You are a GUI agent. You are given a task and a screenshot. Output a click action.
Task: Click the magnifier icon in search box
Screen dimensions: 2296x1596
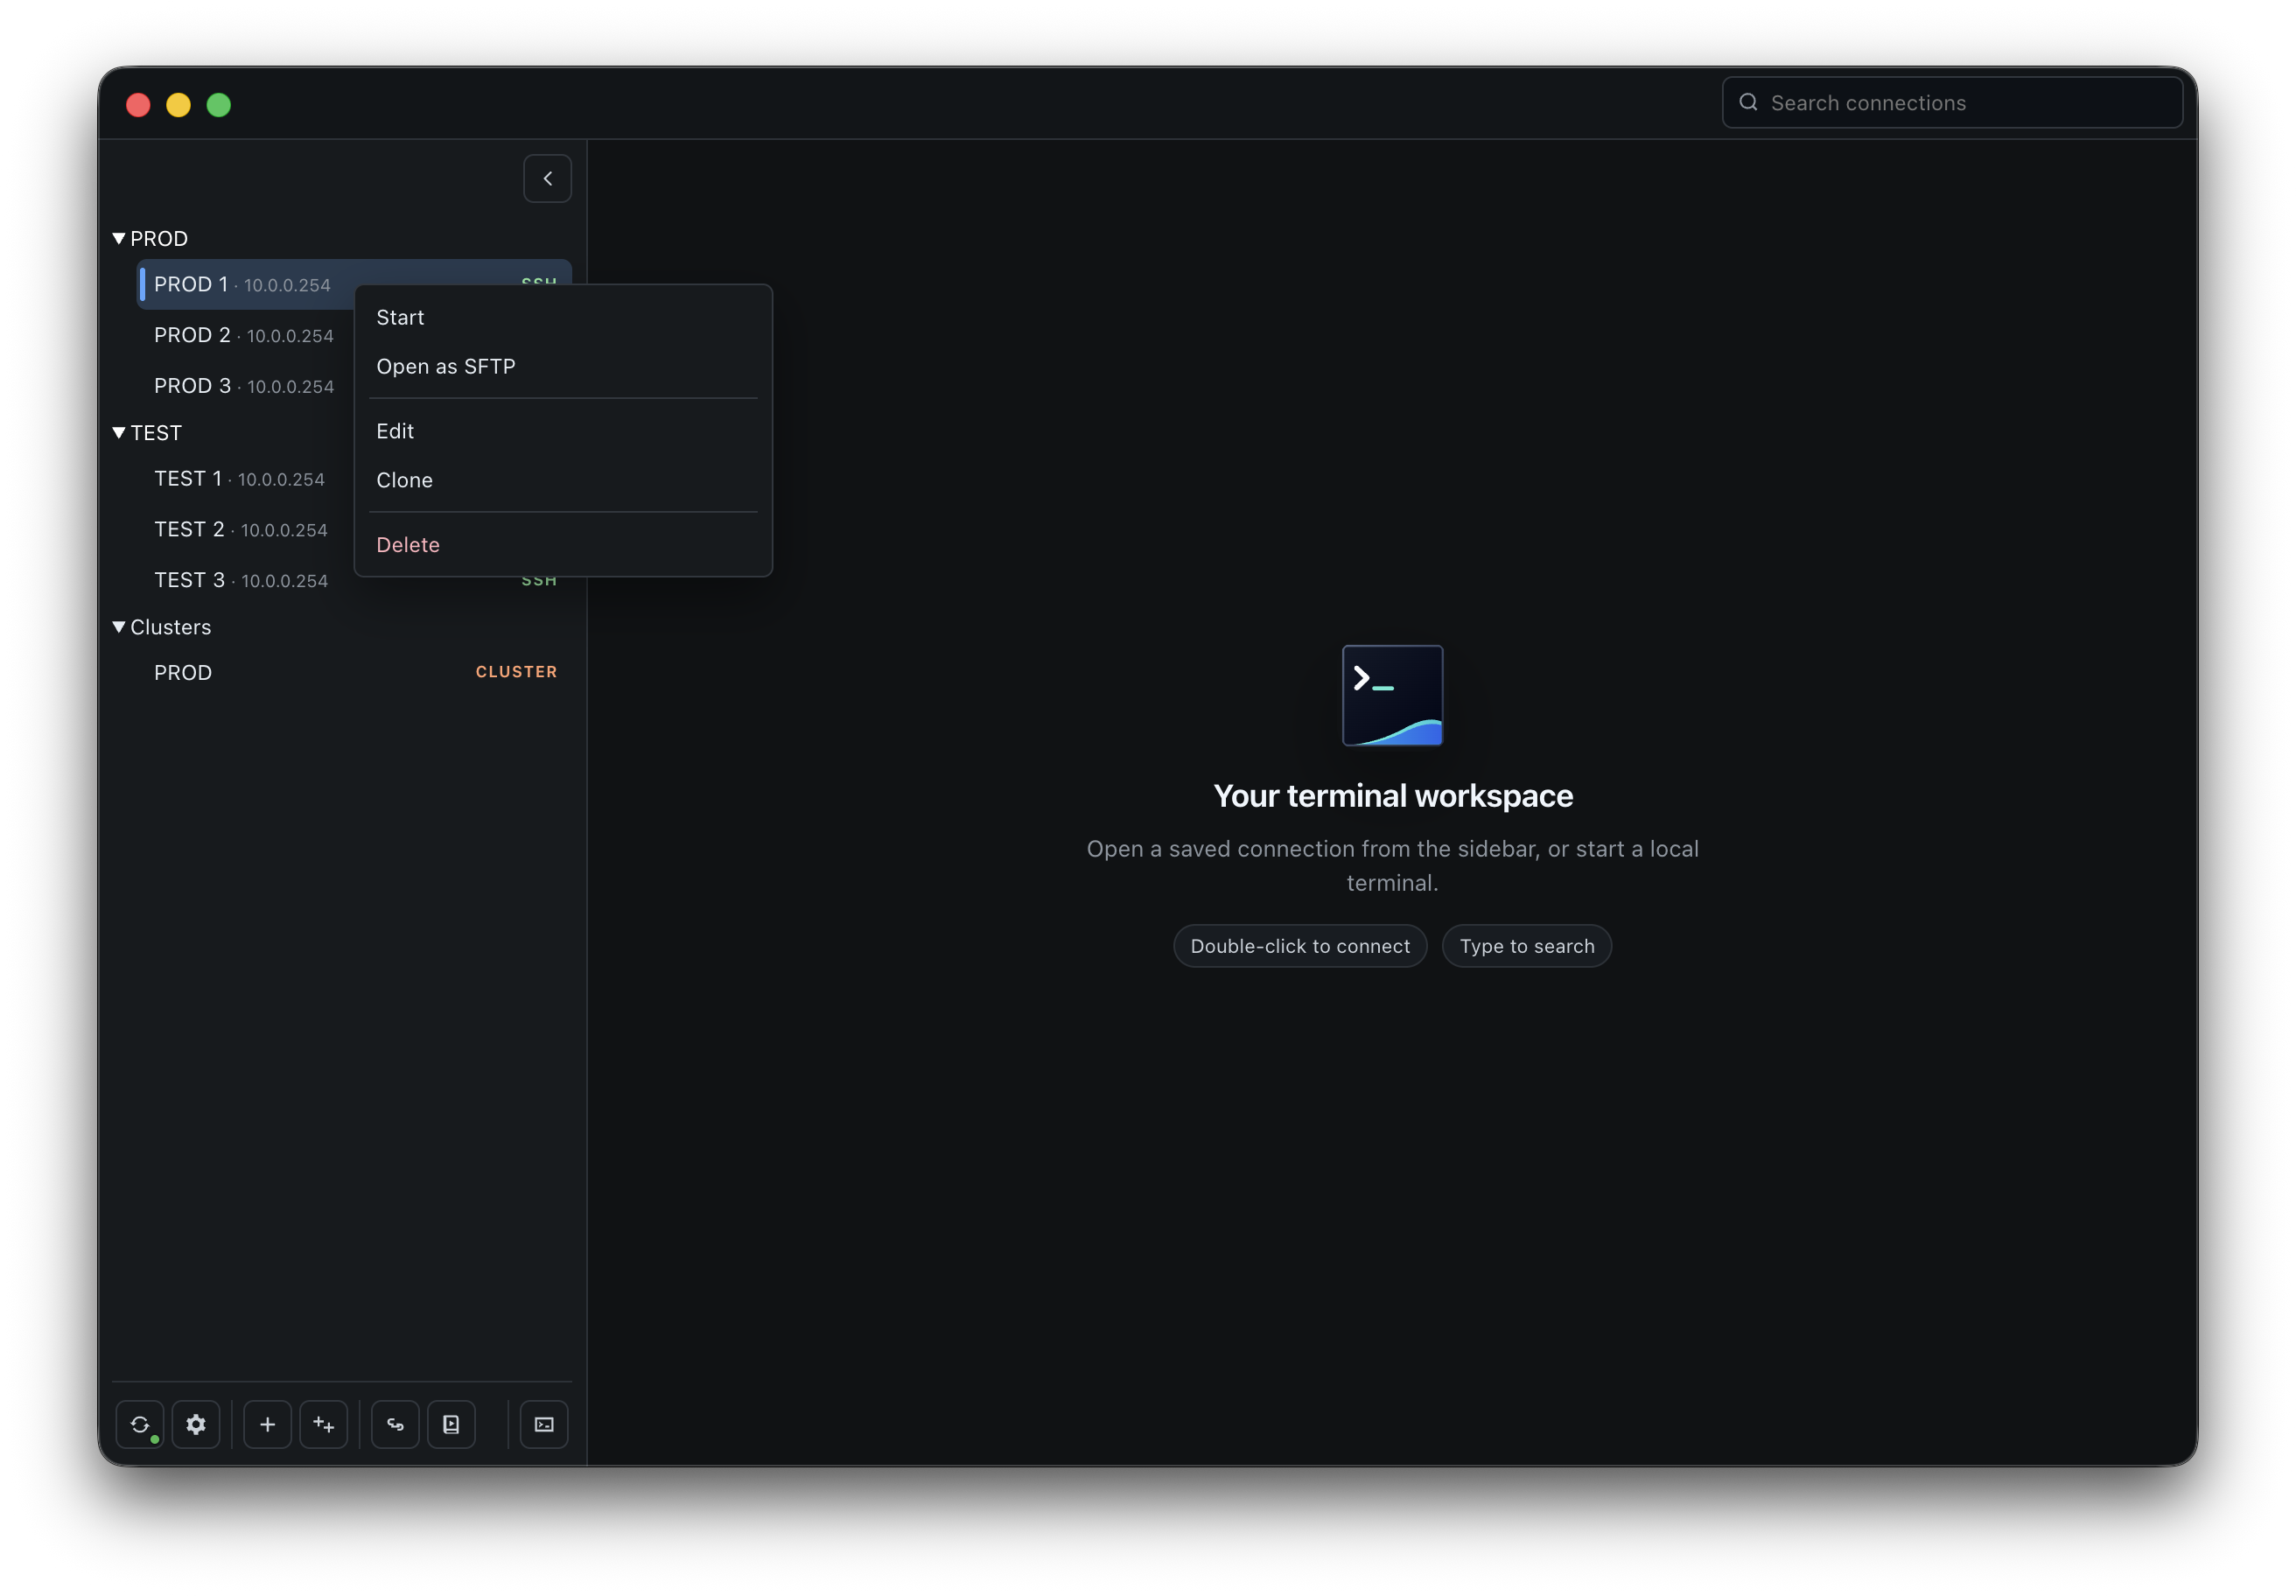1748,102
